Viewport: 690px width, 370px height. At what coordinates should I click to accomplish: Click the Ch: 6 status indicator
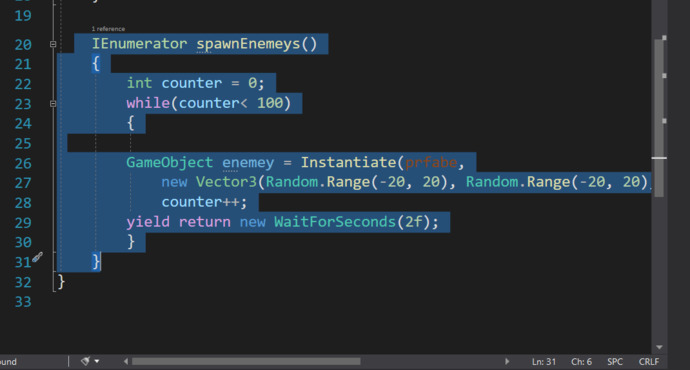(x=581, y=362)
